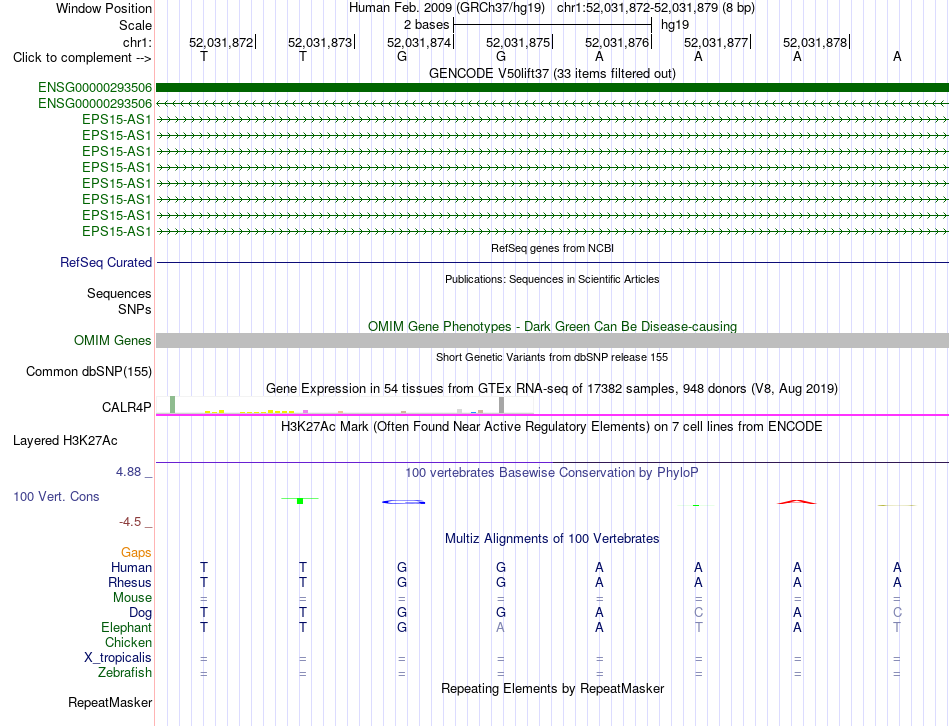Click the hg19 text beside the scale bar
This screenshot has height=726, width=950.
(675, 25)
